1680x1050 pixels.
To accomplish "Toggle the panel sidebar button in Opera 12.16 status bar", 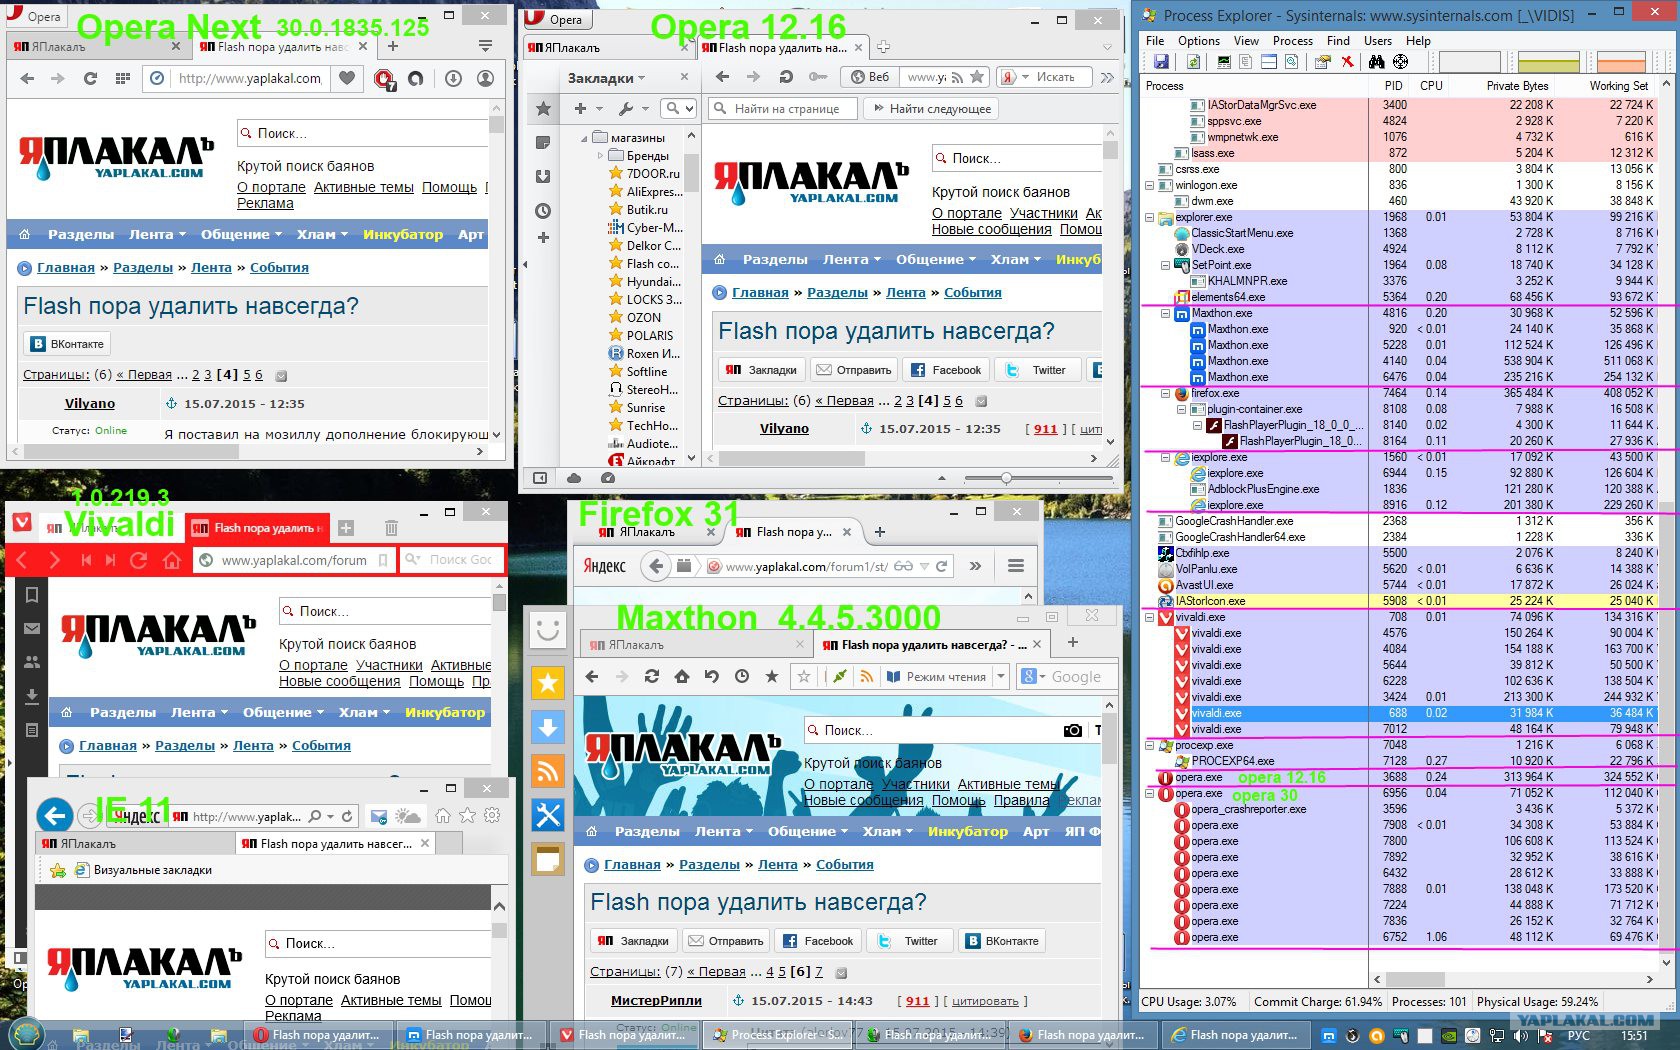I will coord(540,478).
